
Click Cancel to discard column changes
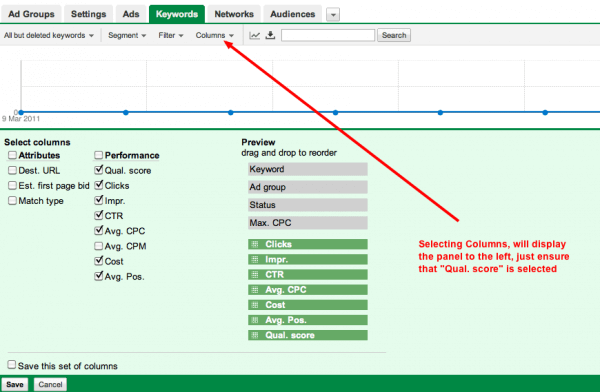click(x=50, y=384)
